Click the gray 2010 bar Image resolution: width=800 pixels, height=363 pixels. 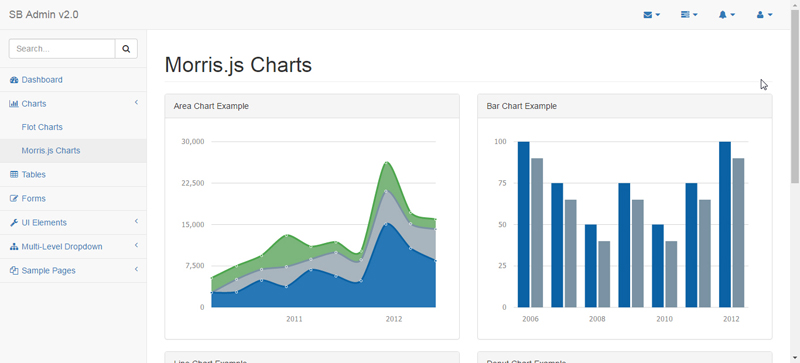671,274
